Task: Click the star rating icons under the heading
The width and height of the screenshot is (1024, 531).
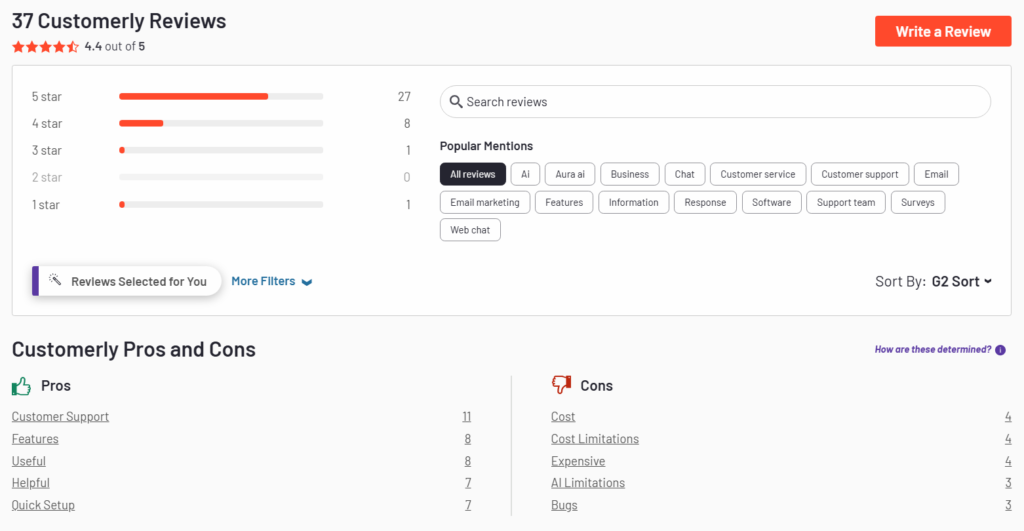Action: pyautogui.click(x=45, y=47)
